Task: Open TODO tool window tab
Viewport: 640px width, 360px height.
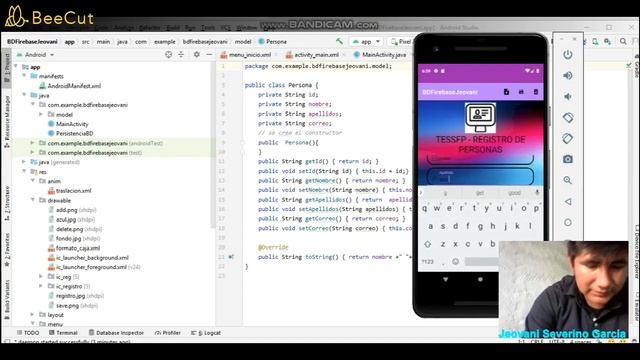Action: point(28,333)
